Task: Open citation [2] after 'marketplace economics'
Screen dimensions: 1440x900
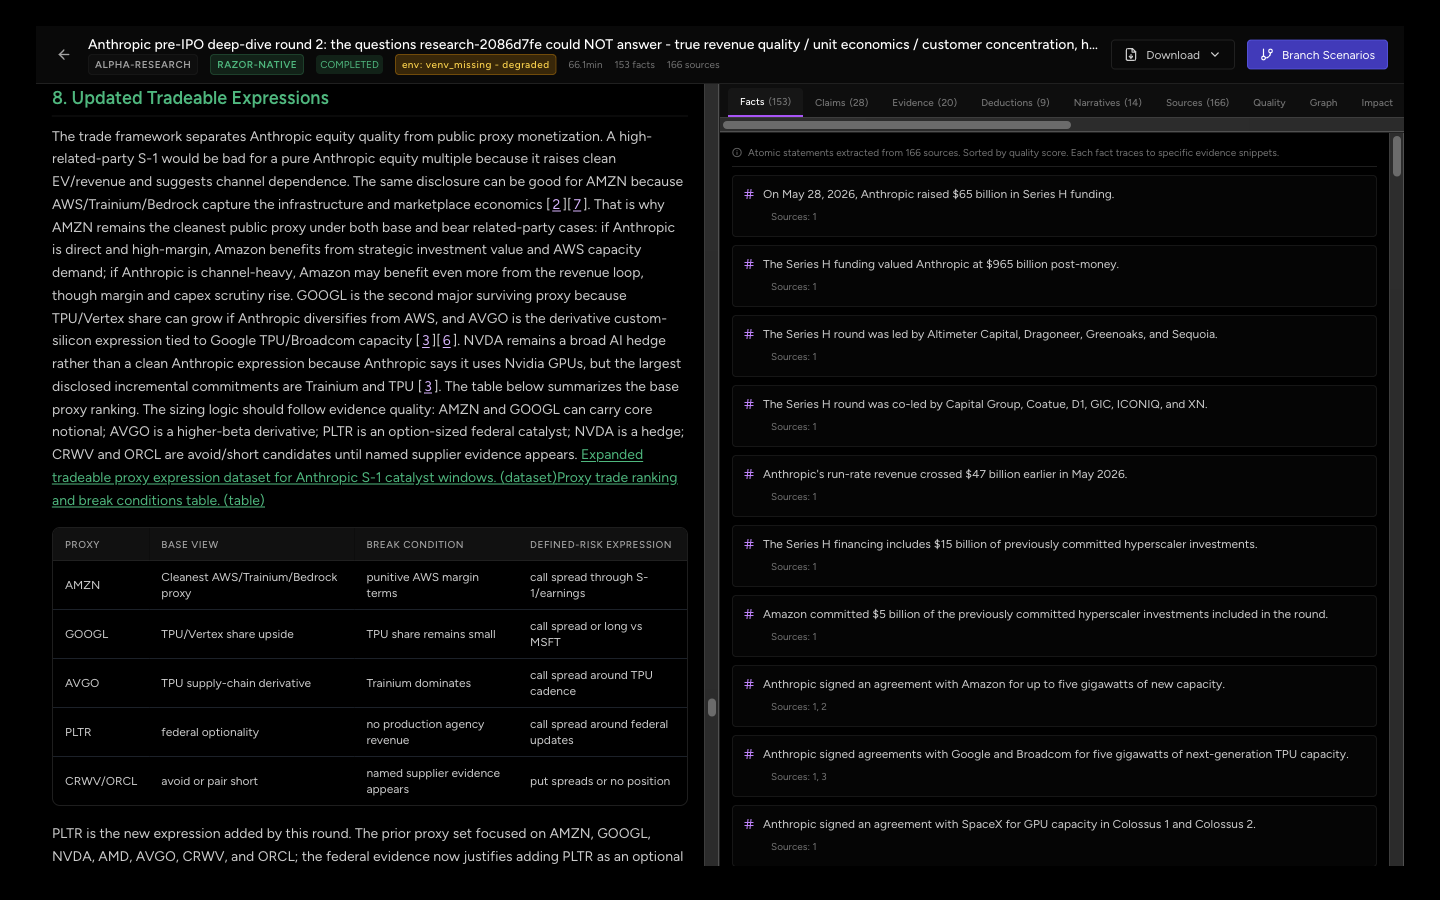Action: click(x=556, y=204)
